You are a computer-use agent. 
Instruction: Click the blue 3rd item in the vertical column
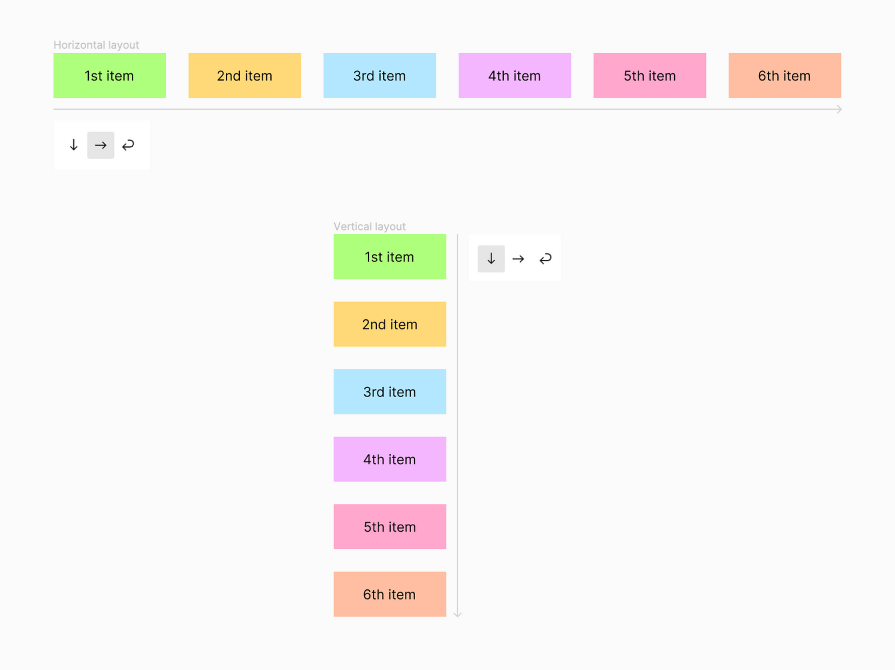tap(389, 391)
